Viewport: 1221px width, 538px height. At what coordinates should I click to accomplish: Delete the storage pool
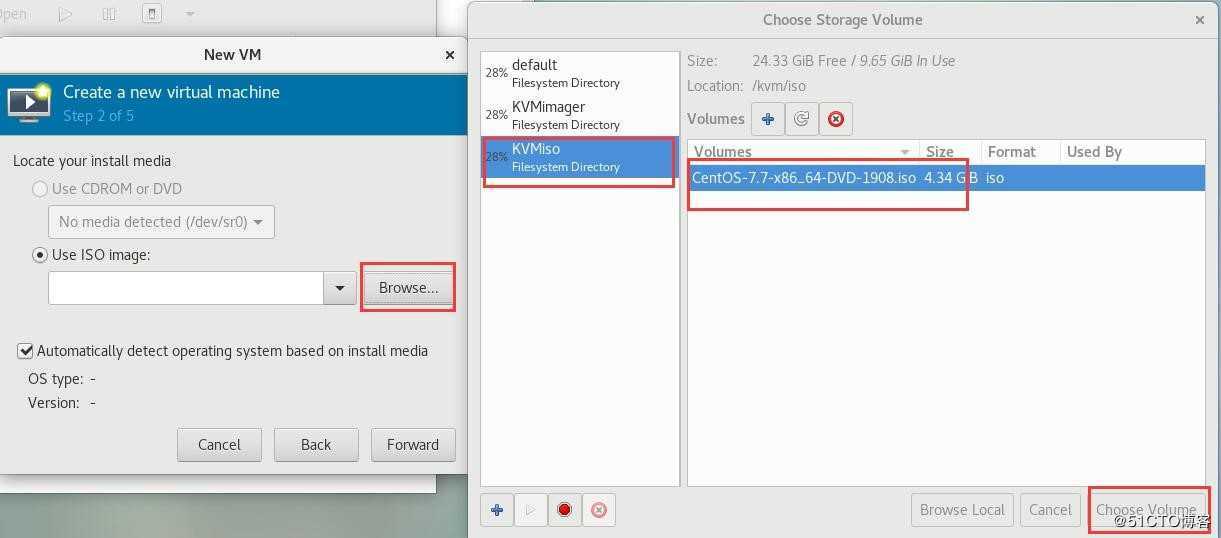coord(599,510)
